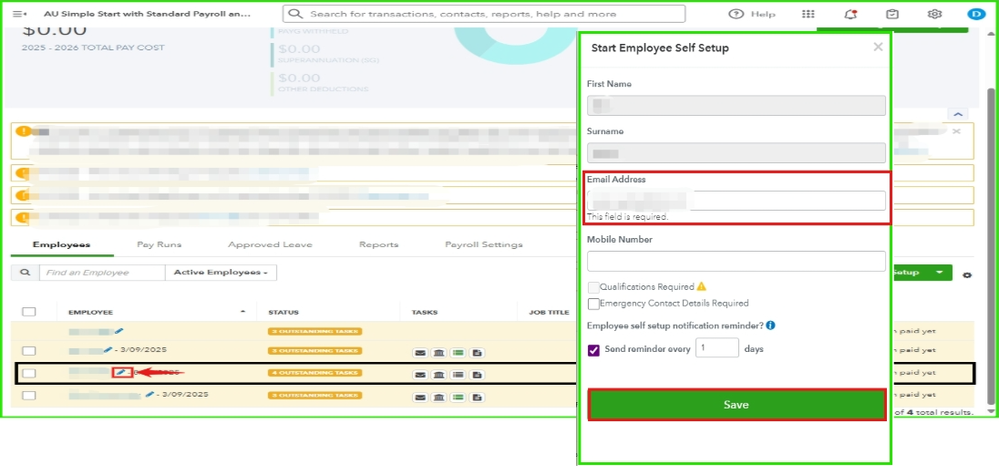Open the Active Employees filter dropdown

(x=220, y=272)
